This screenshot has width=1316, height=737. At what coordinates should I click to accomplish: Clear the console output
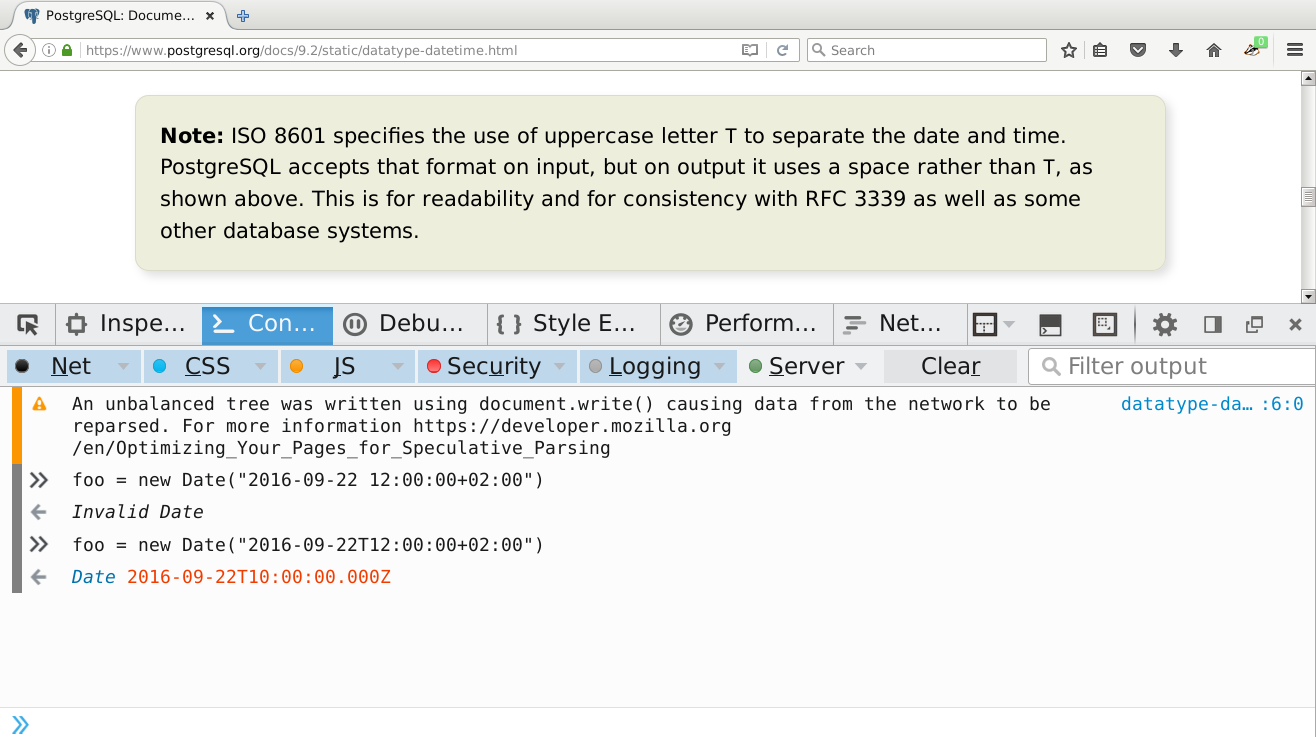pos(950,366)
